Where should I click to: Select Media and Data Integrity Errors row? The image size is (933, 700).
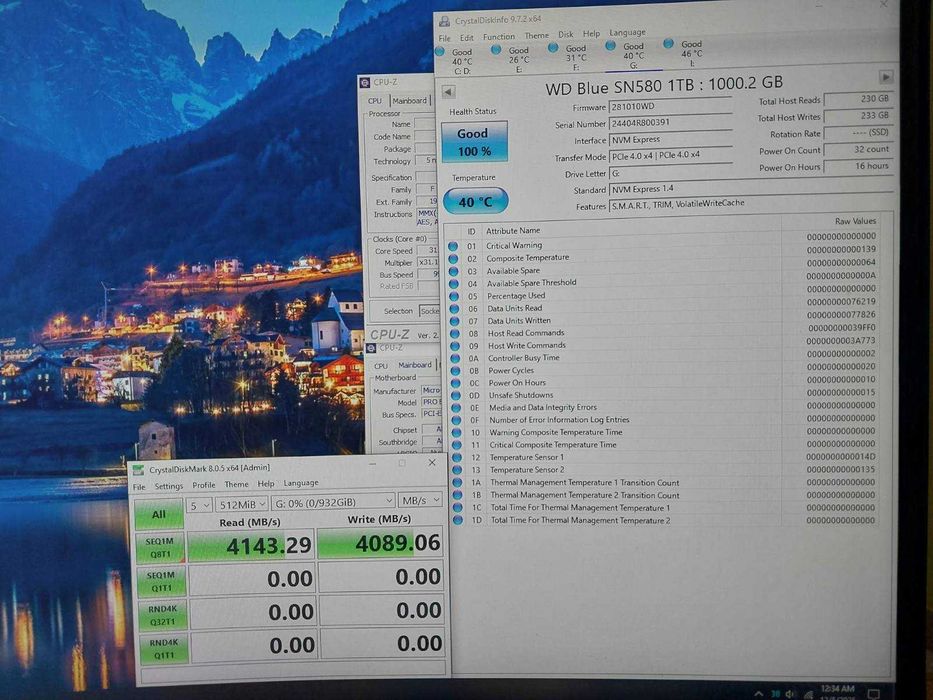663,407
